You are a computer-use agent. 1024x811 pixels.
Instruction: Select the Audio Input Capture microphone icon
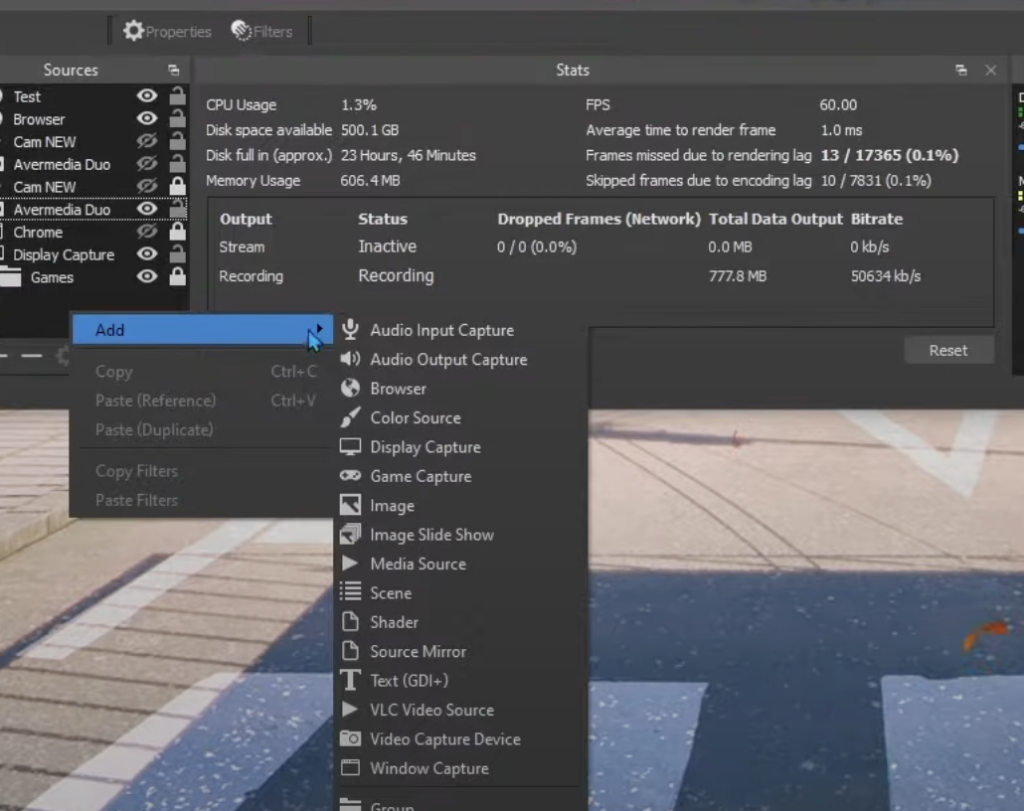(x=349, y=330)
